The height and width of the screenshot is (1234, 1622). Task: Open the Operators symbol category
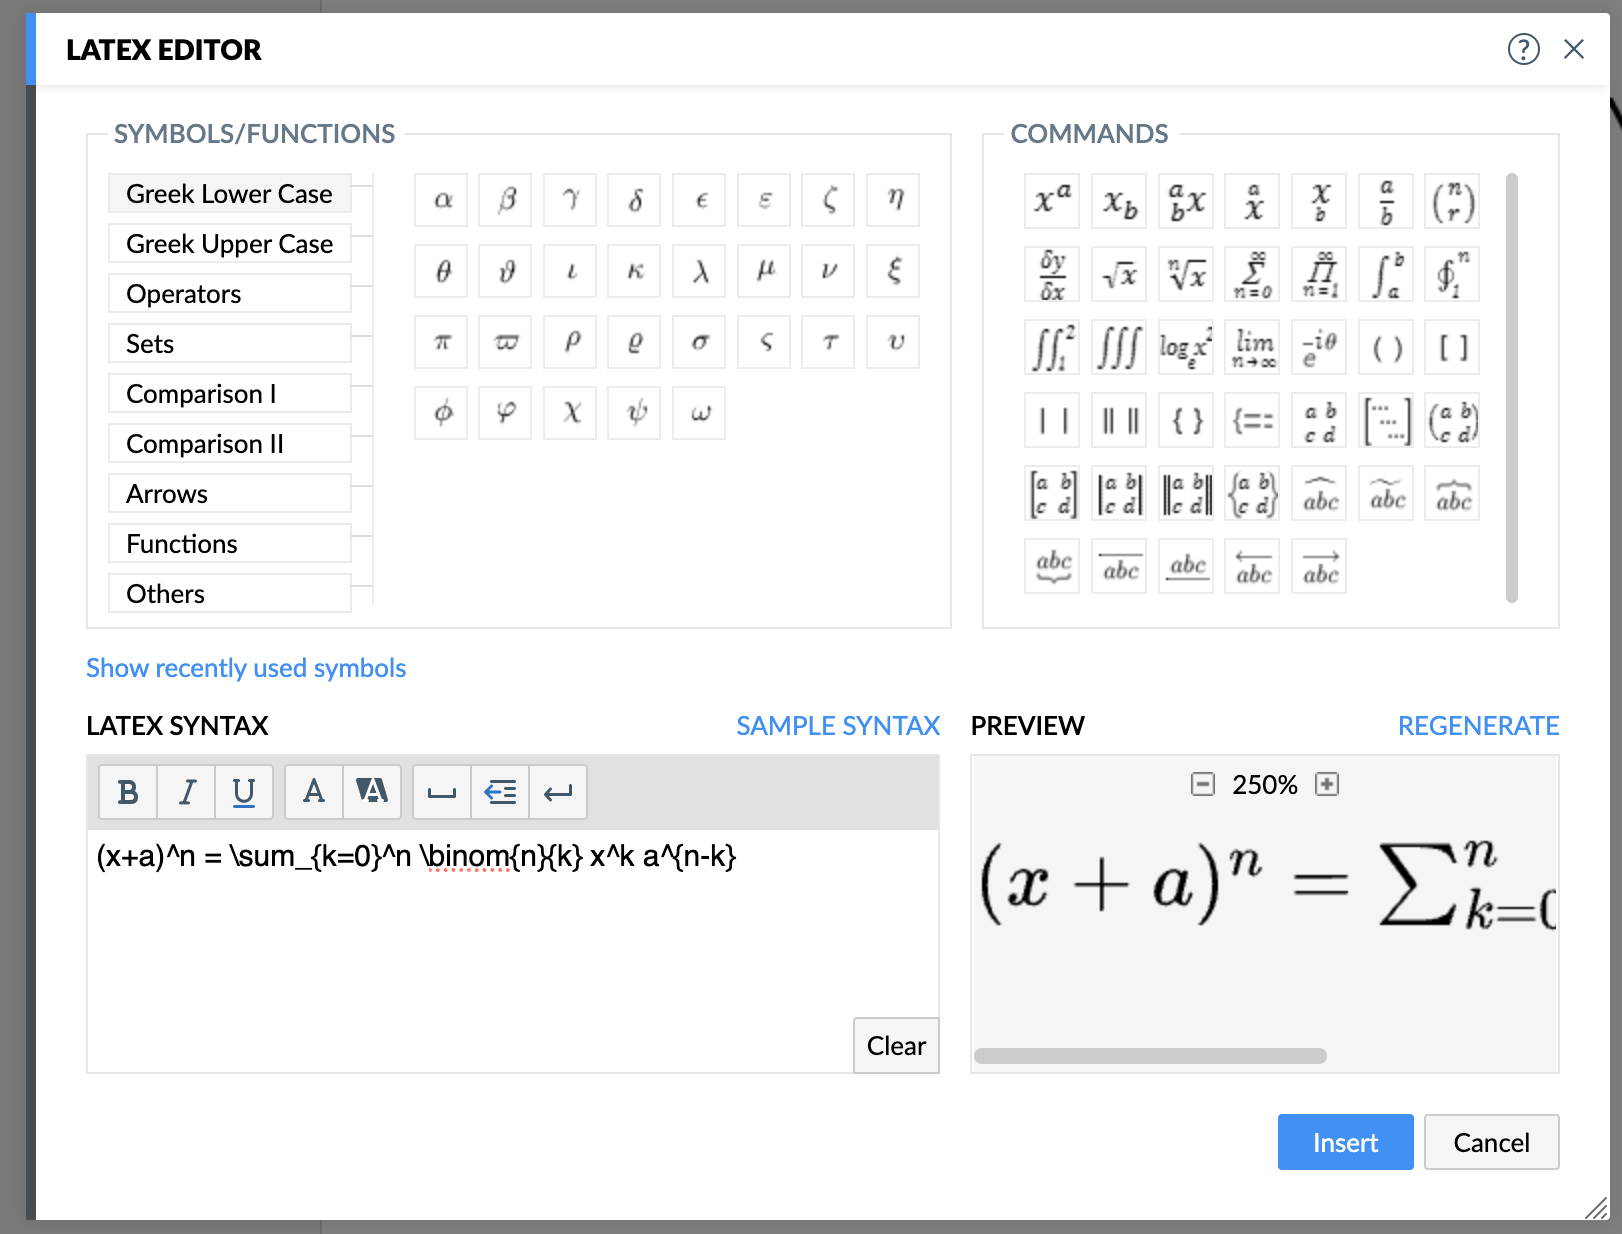pyautogui.click(x=229, y=294)
